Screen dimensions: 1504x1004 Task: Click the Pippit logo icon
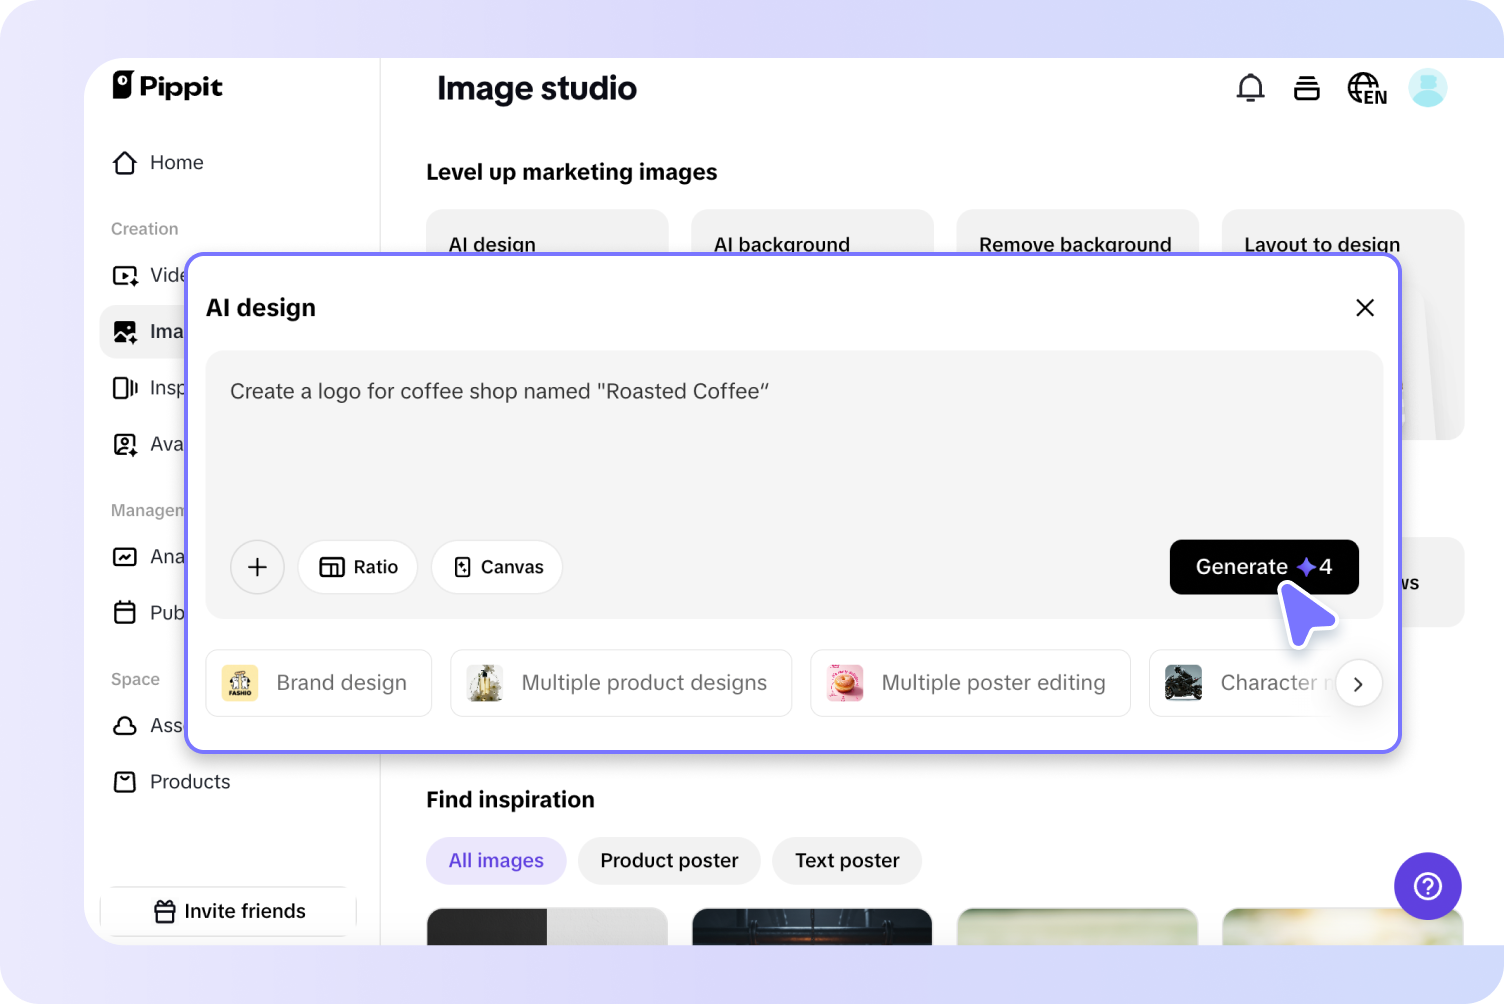124,86
